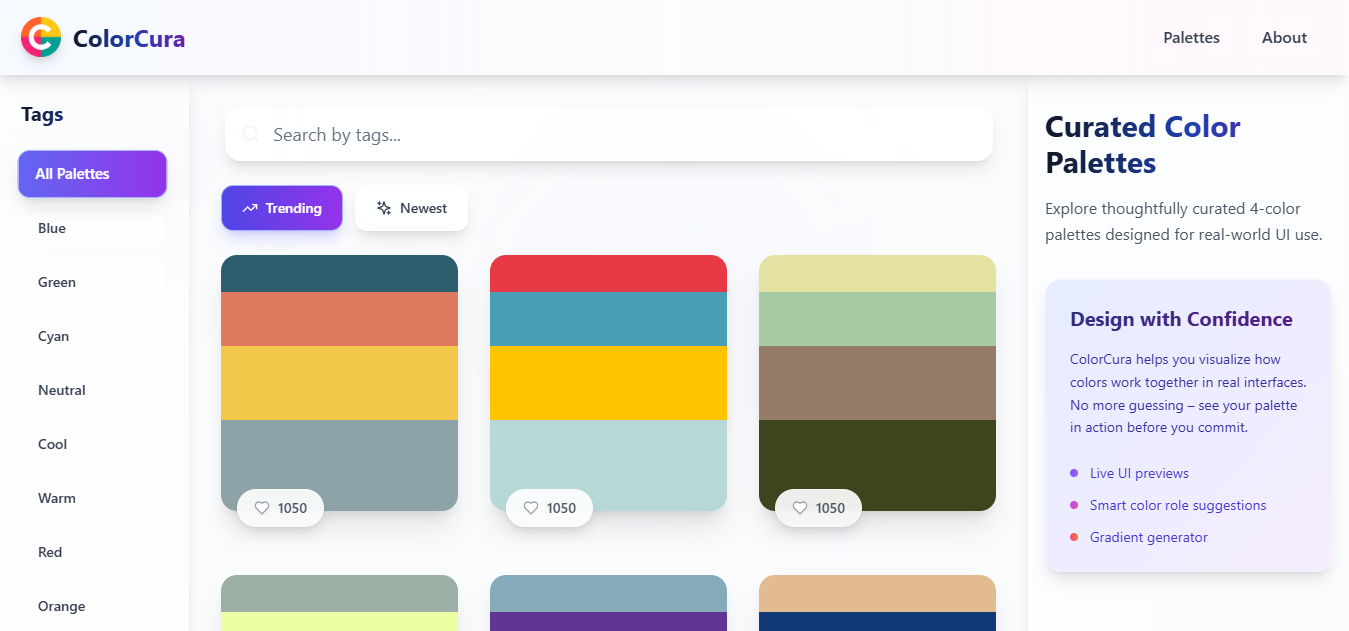Viewport: 1349px width, 631px height.
Task: Click heart icon on red-teal palette
Action: 531,508
